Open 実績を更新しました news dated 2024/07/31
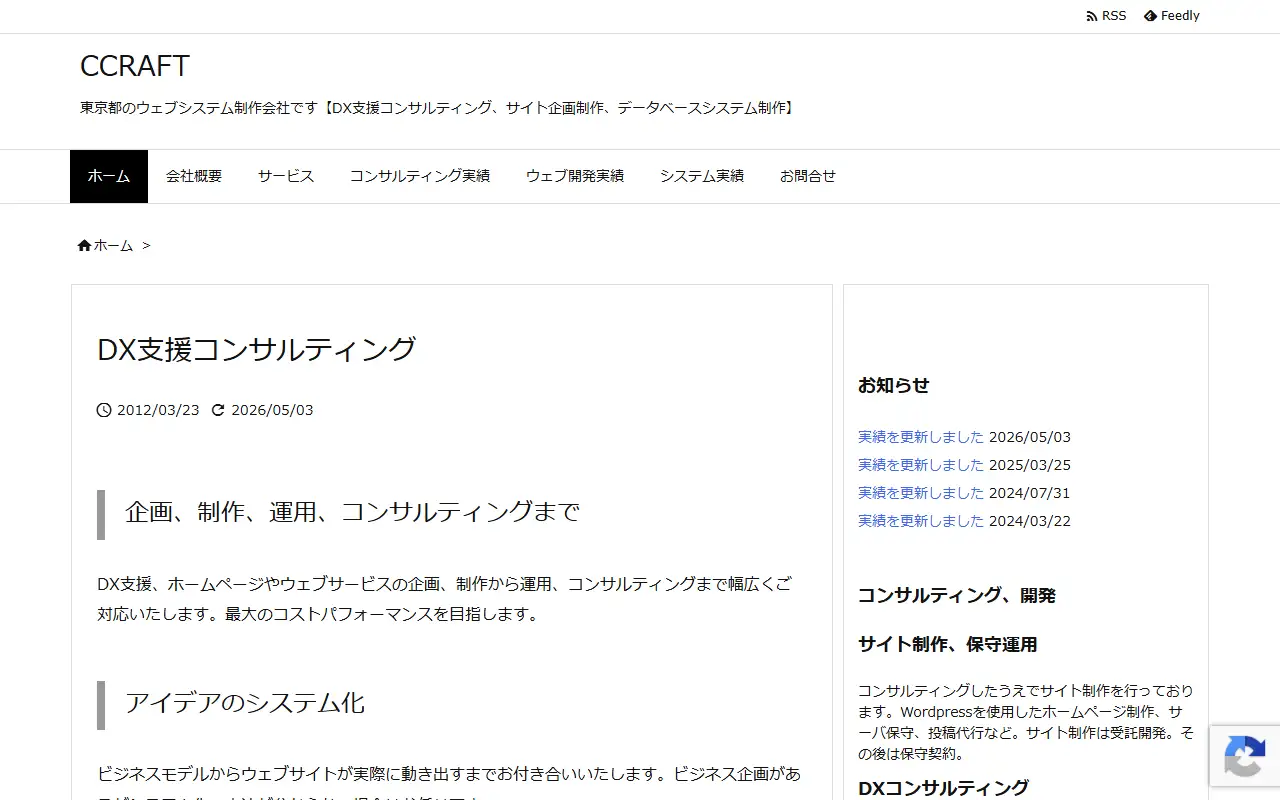1280x800 pixels. click(921, 493)
